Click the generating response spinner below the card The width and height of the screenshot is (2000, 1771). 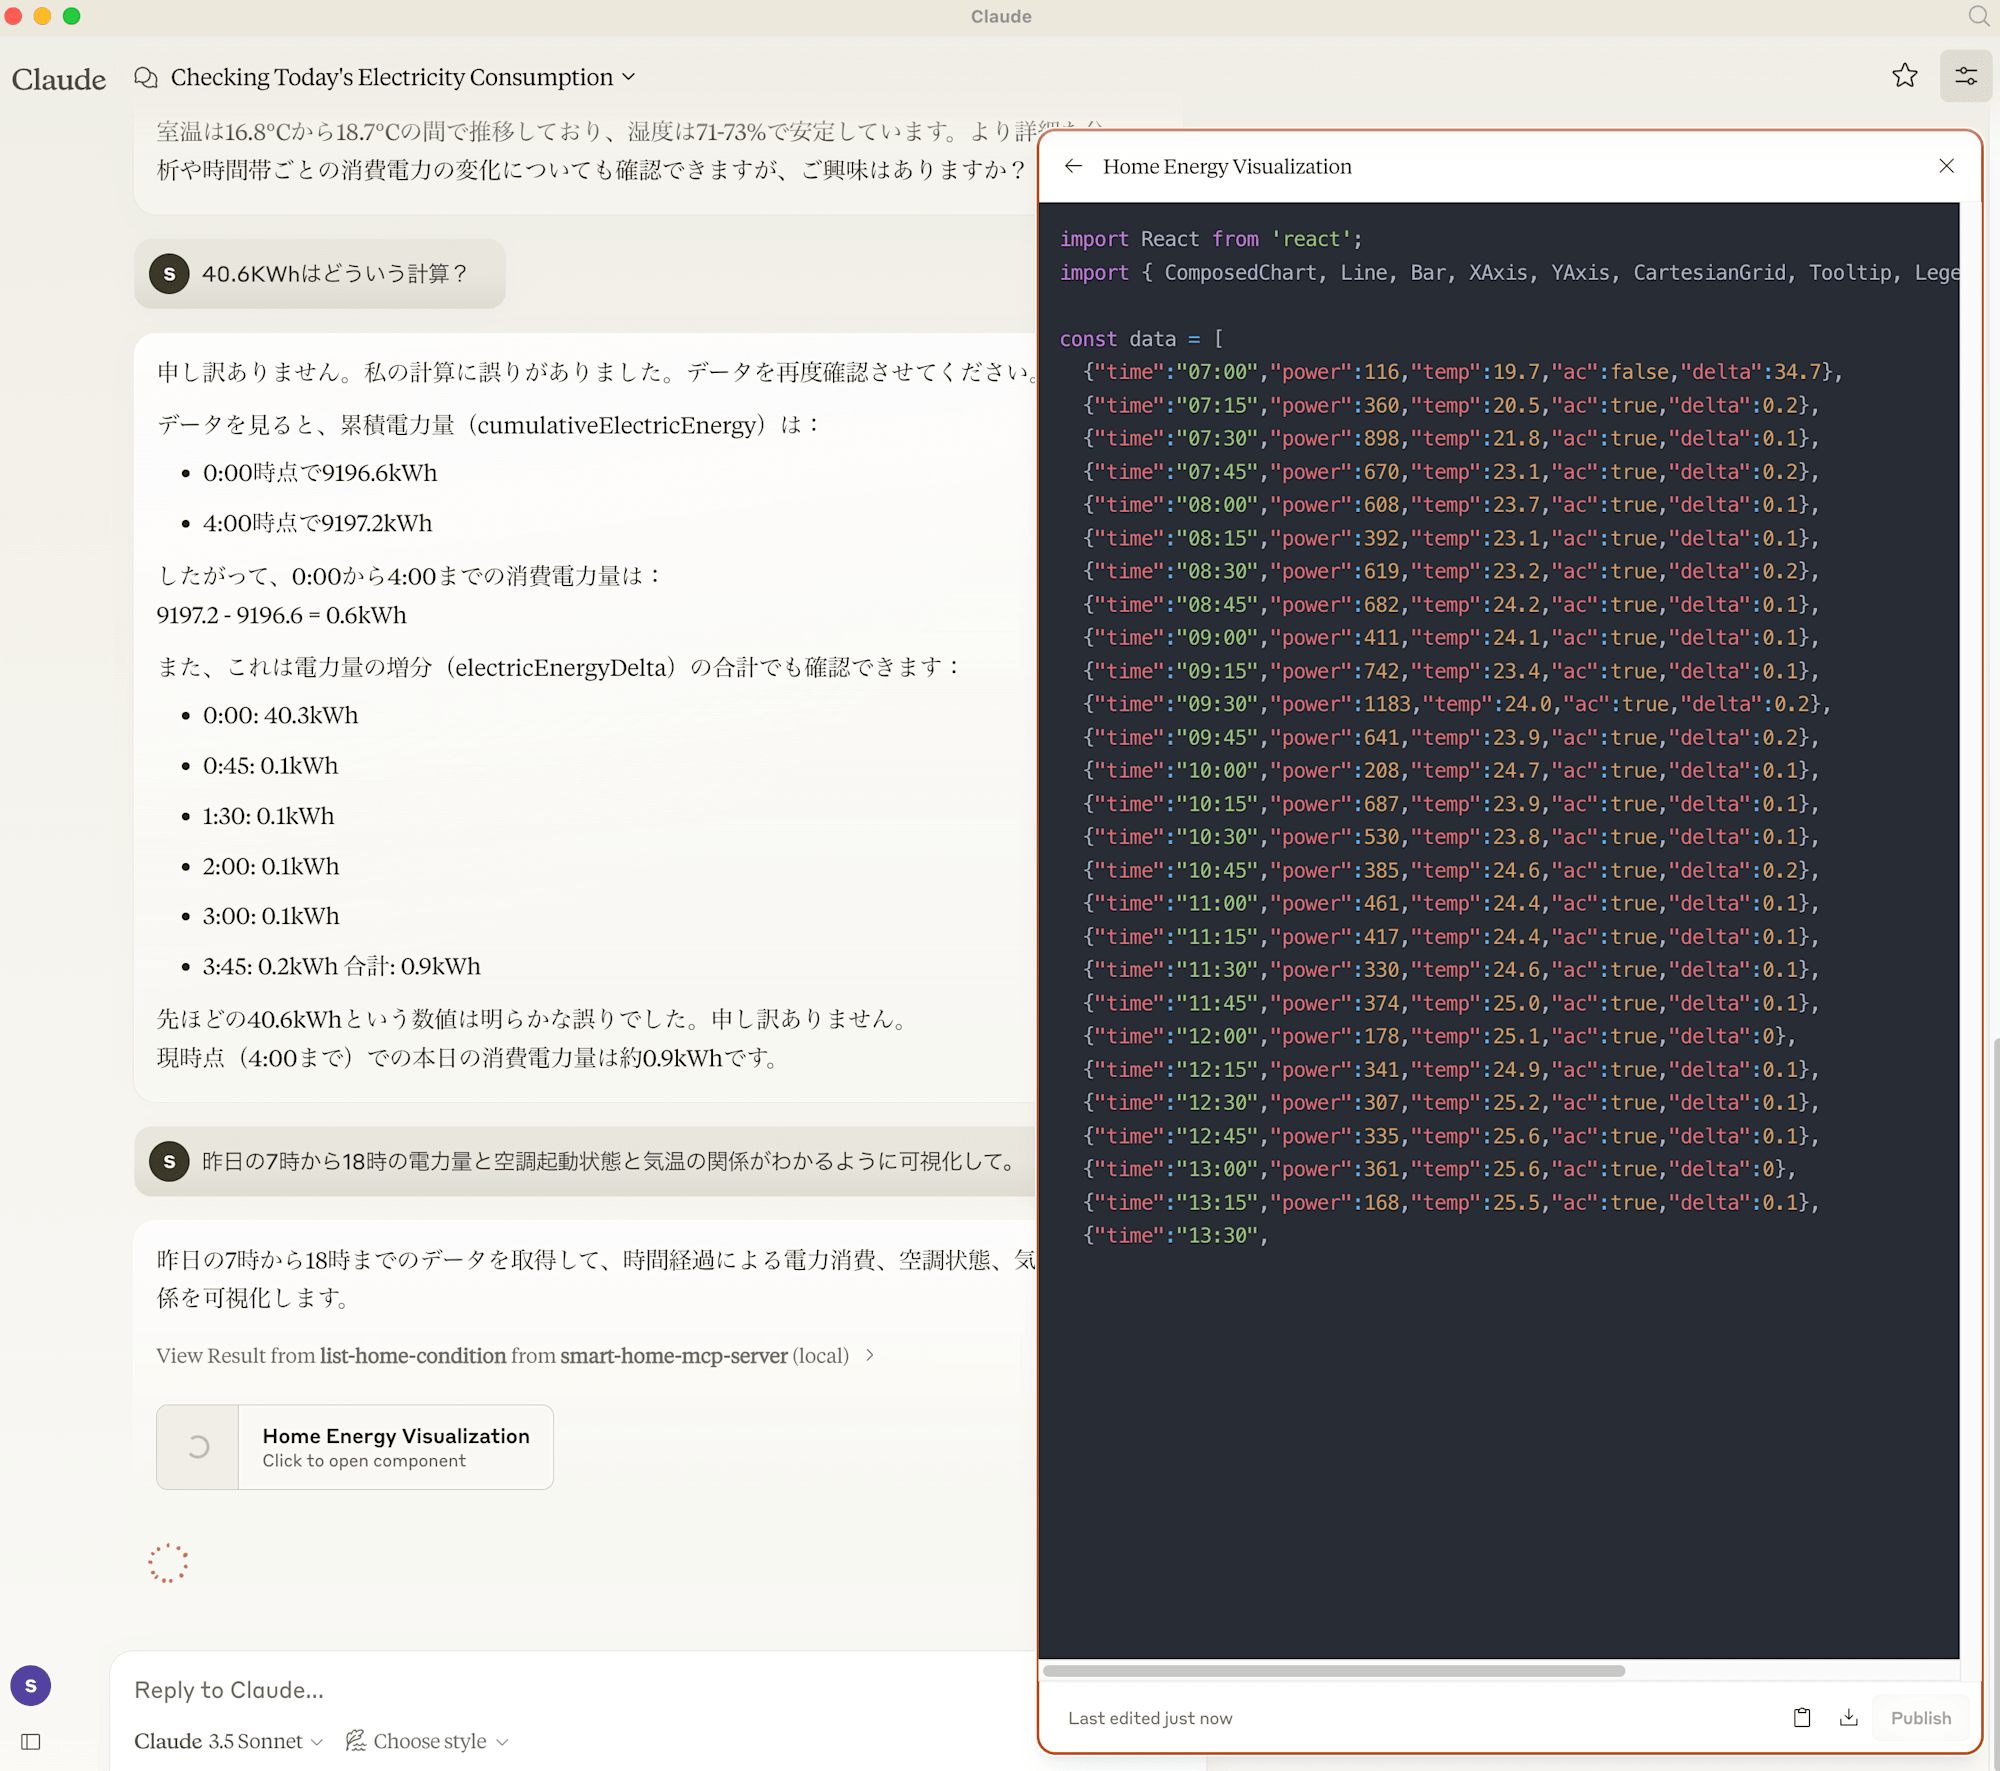168,1563
